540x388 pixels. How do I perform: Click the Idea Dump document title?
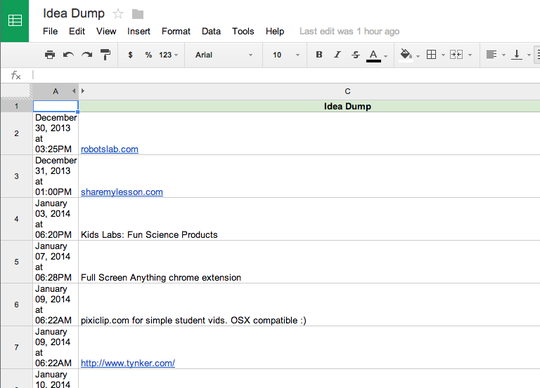pos(74,14)
